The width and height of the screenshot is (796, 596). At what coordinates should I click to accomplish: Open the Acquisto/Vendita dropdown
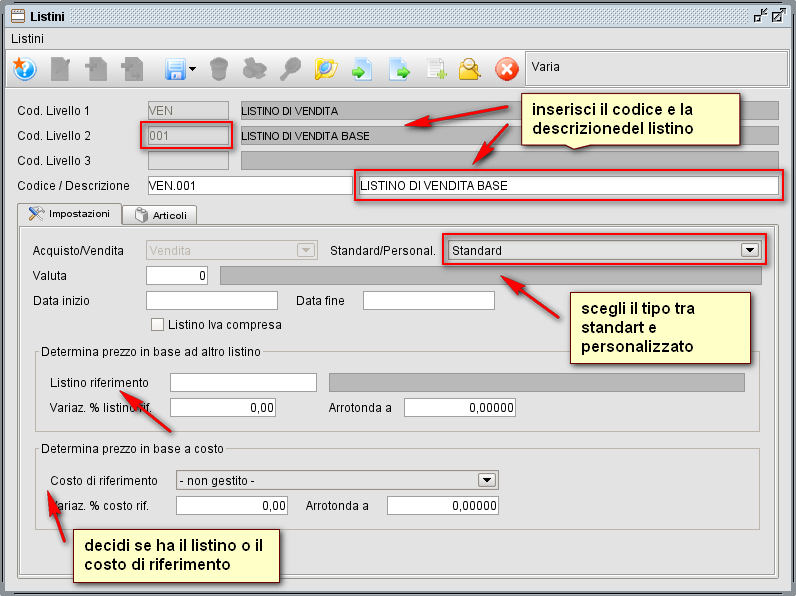click(232, 250)
